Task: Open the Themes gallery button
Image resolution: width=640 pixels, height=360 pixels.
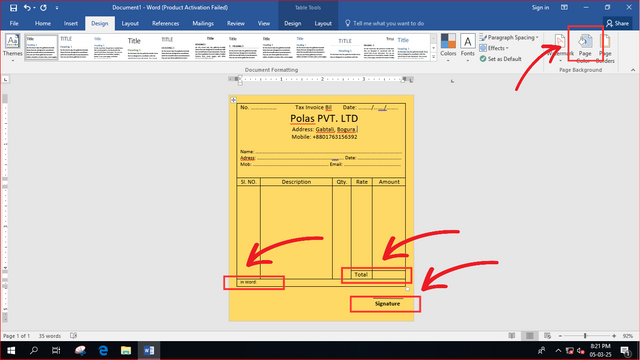Action: (13, 48)
